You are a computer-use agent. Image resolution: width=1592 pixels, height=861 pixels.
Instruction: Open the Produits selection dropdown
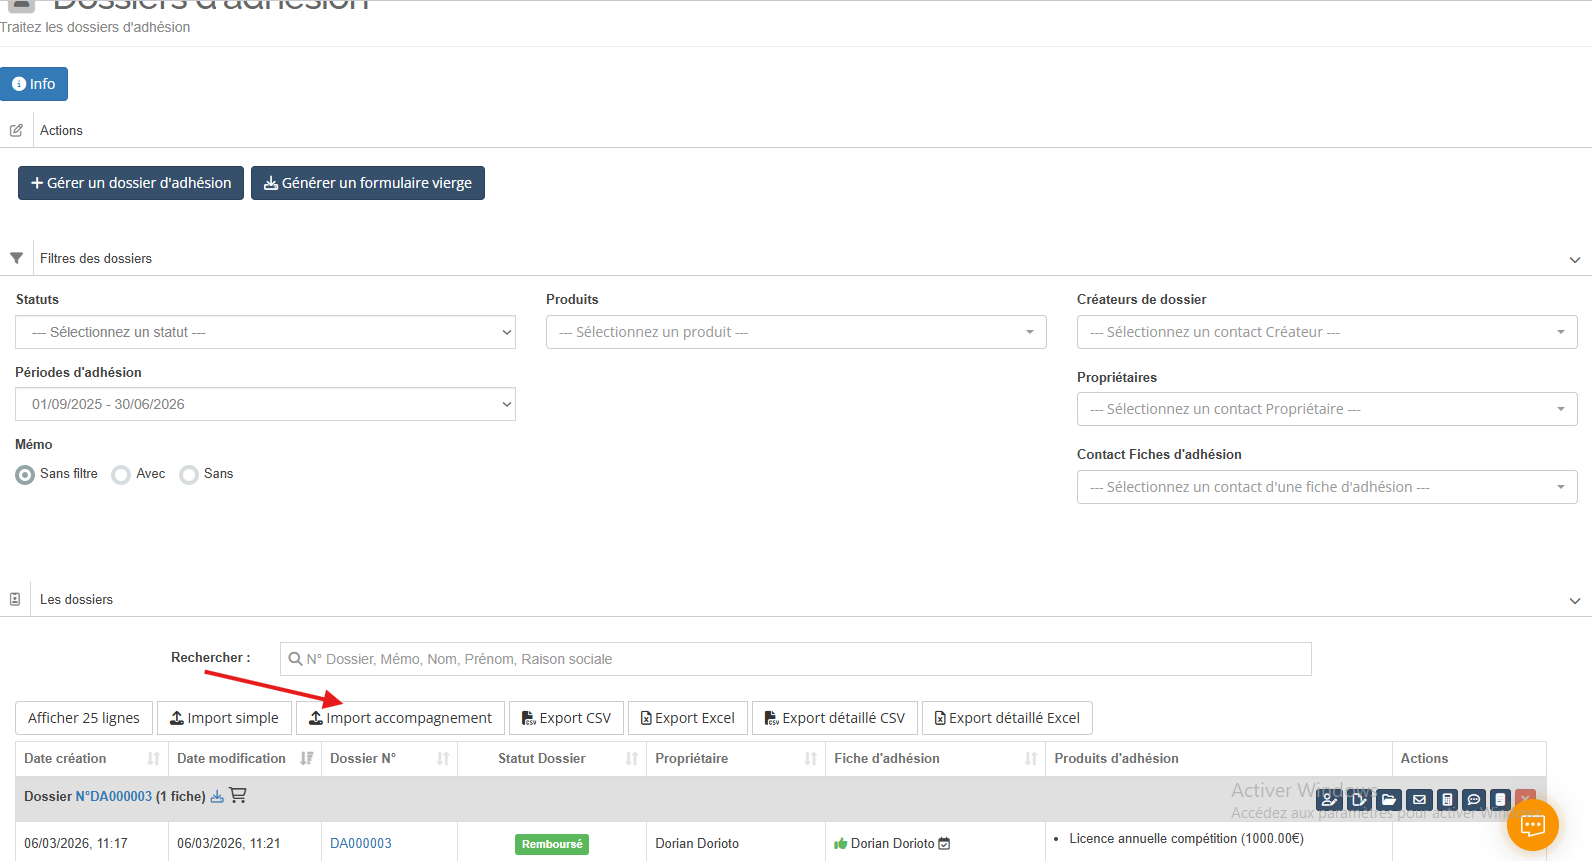tap(796, 332)
